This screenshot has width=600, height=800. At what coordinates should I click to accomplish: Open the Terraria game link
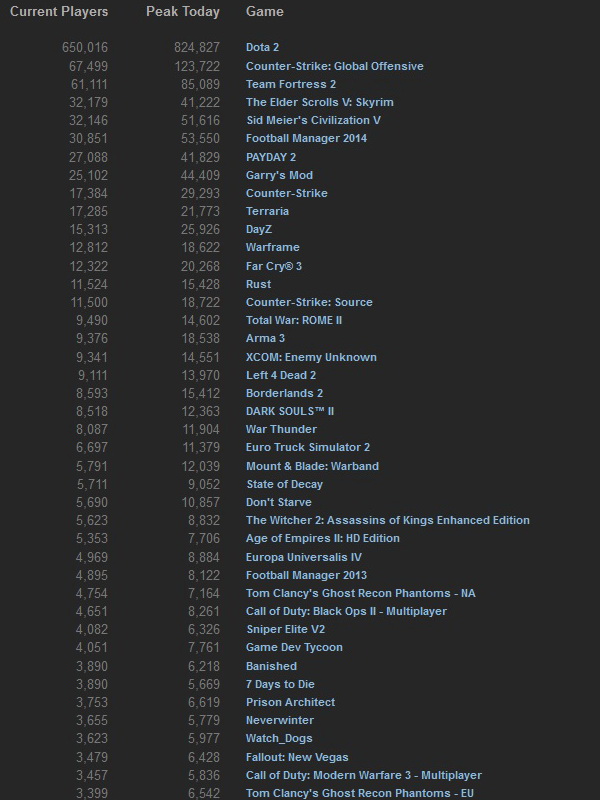pyautogui.click(x=267, y=211)
